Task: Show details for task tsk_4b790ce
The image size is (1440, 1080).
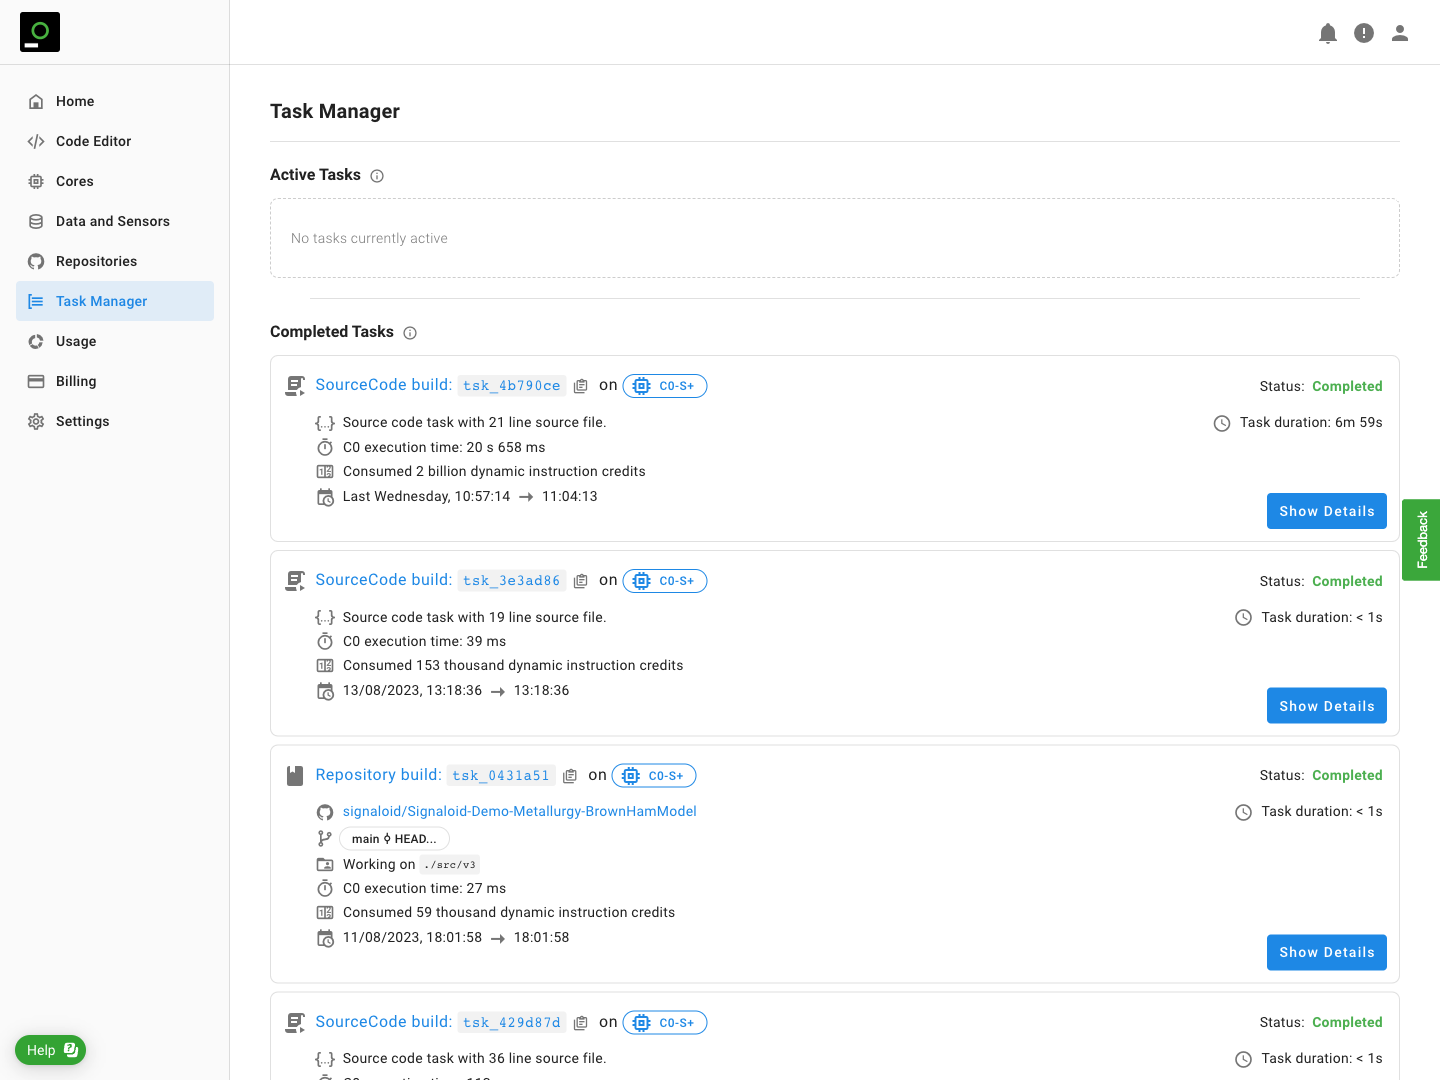Action: click(x=1326, y=511)
